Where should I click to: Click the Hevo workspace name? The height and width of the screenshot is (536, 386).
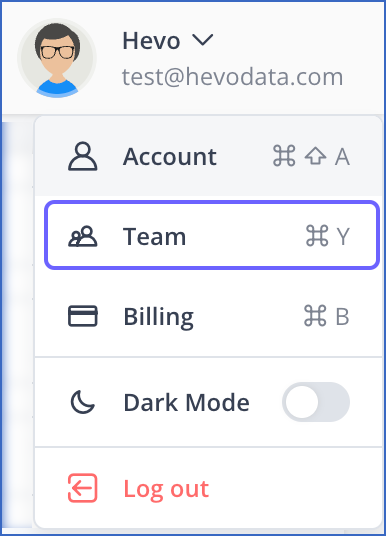(x=151, y=41)
